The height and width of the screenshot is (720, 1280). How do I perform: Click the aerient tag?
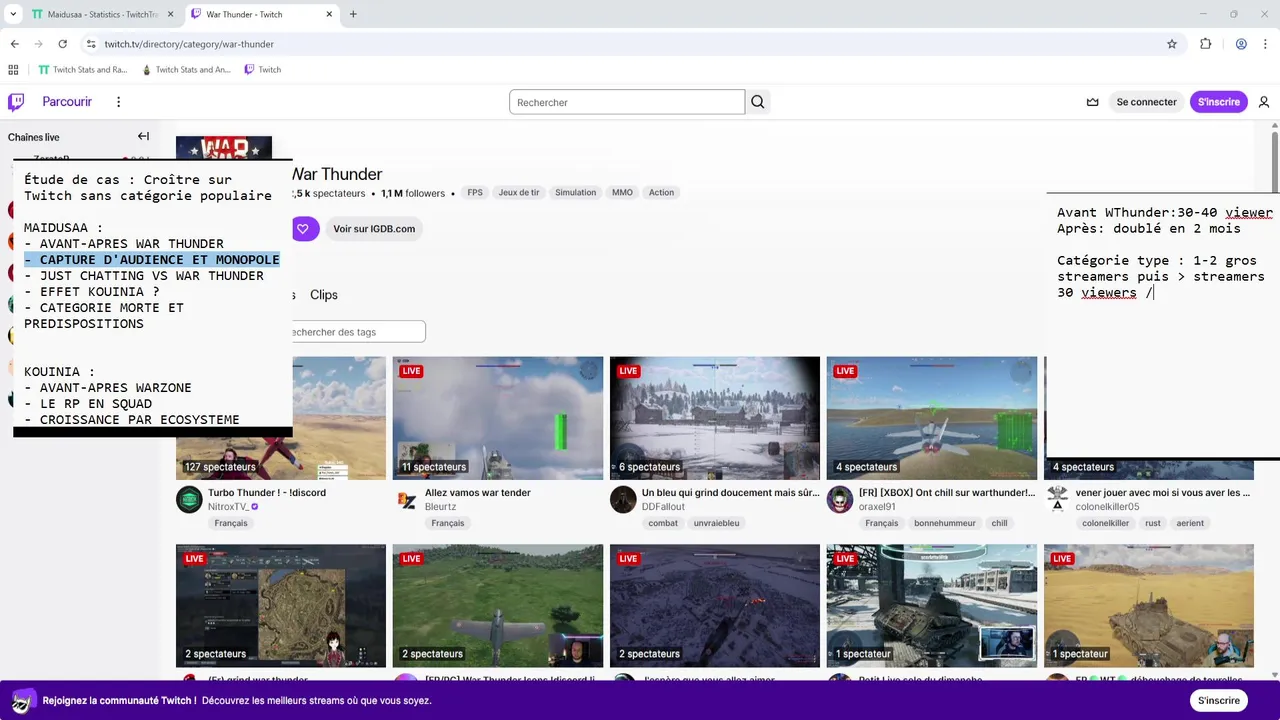click(1190, 523)
